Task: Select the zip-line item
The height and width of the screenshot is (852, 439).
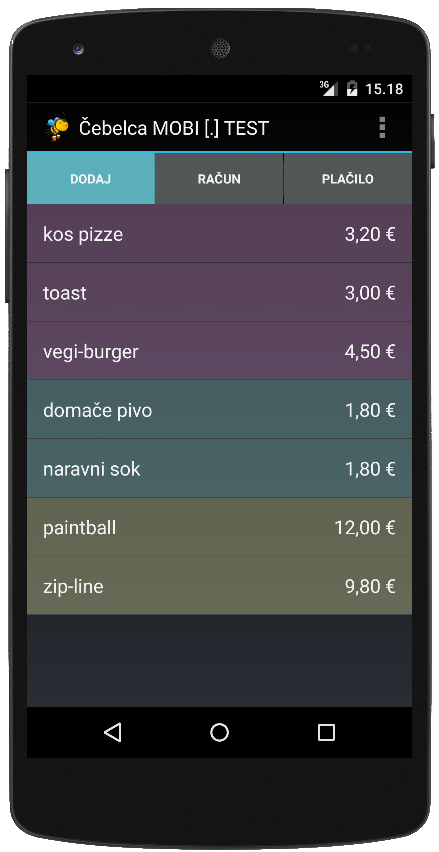Action: 220,586
